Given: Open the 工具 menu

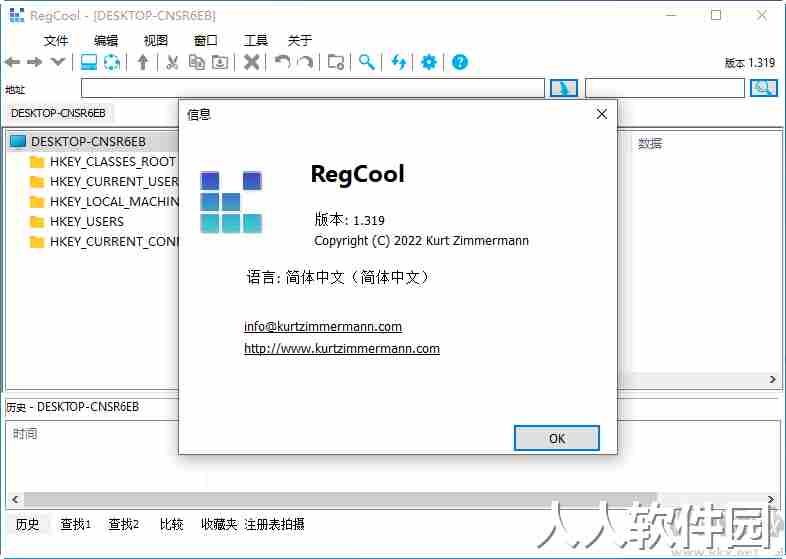Looking at the screenshot, I should tap(256, 41).
